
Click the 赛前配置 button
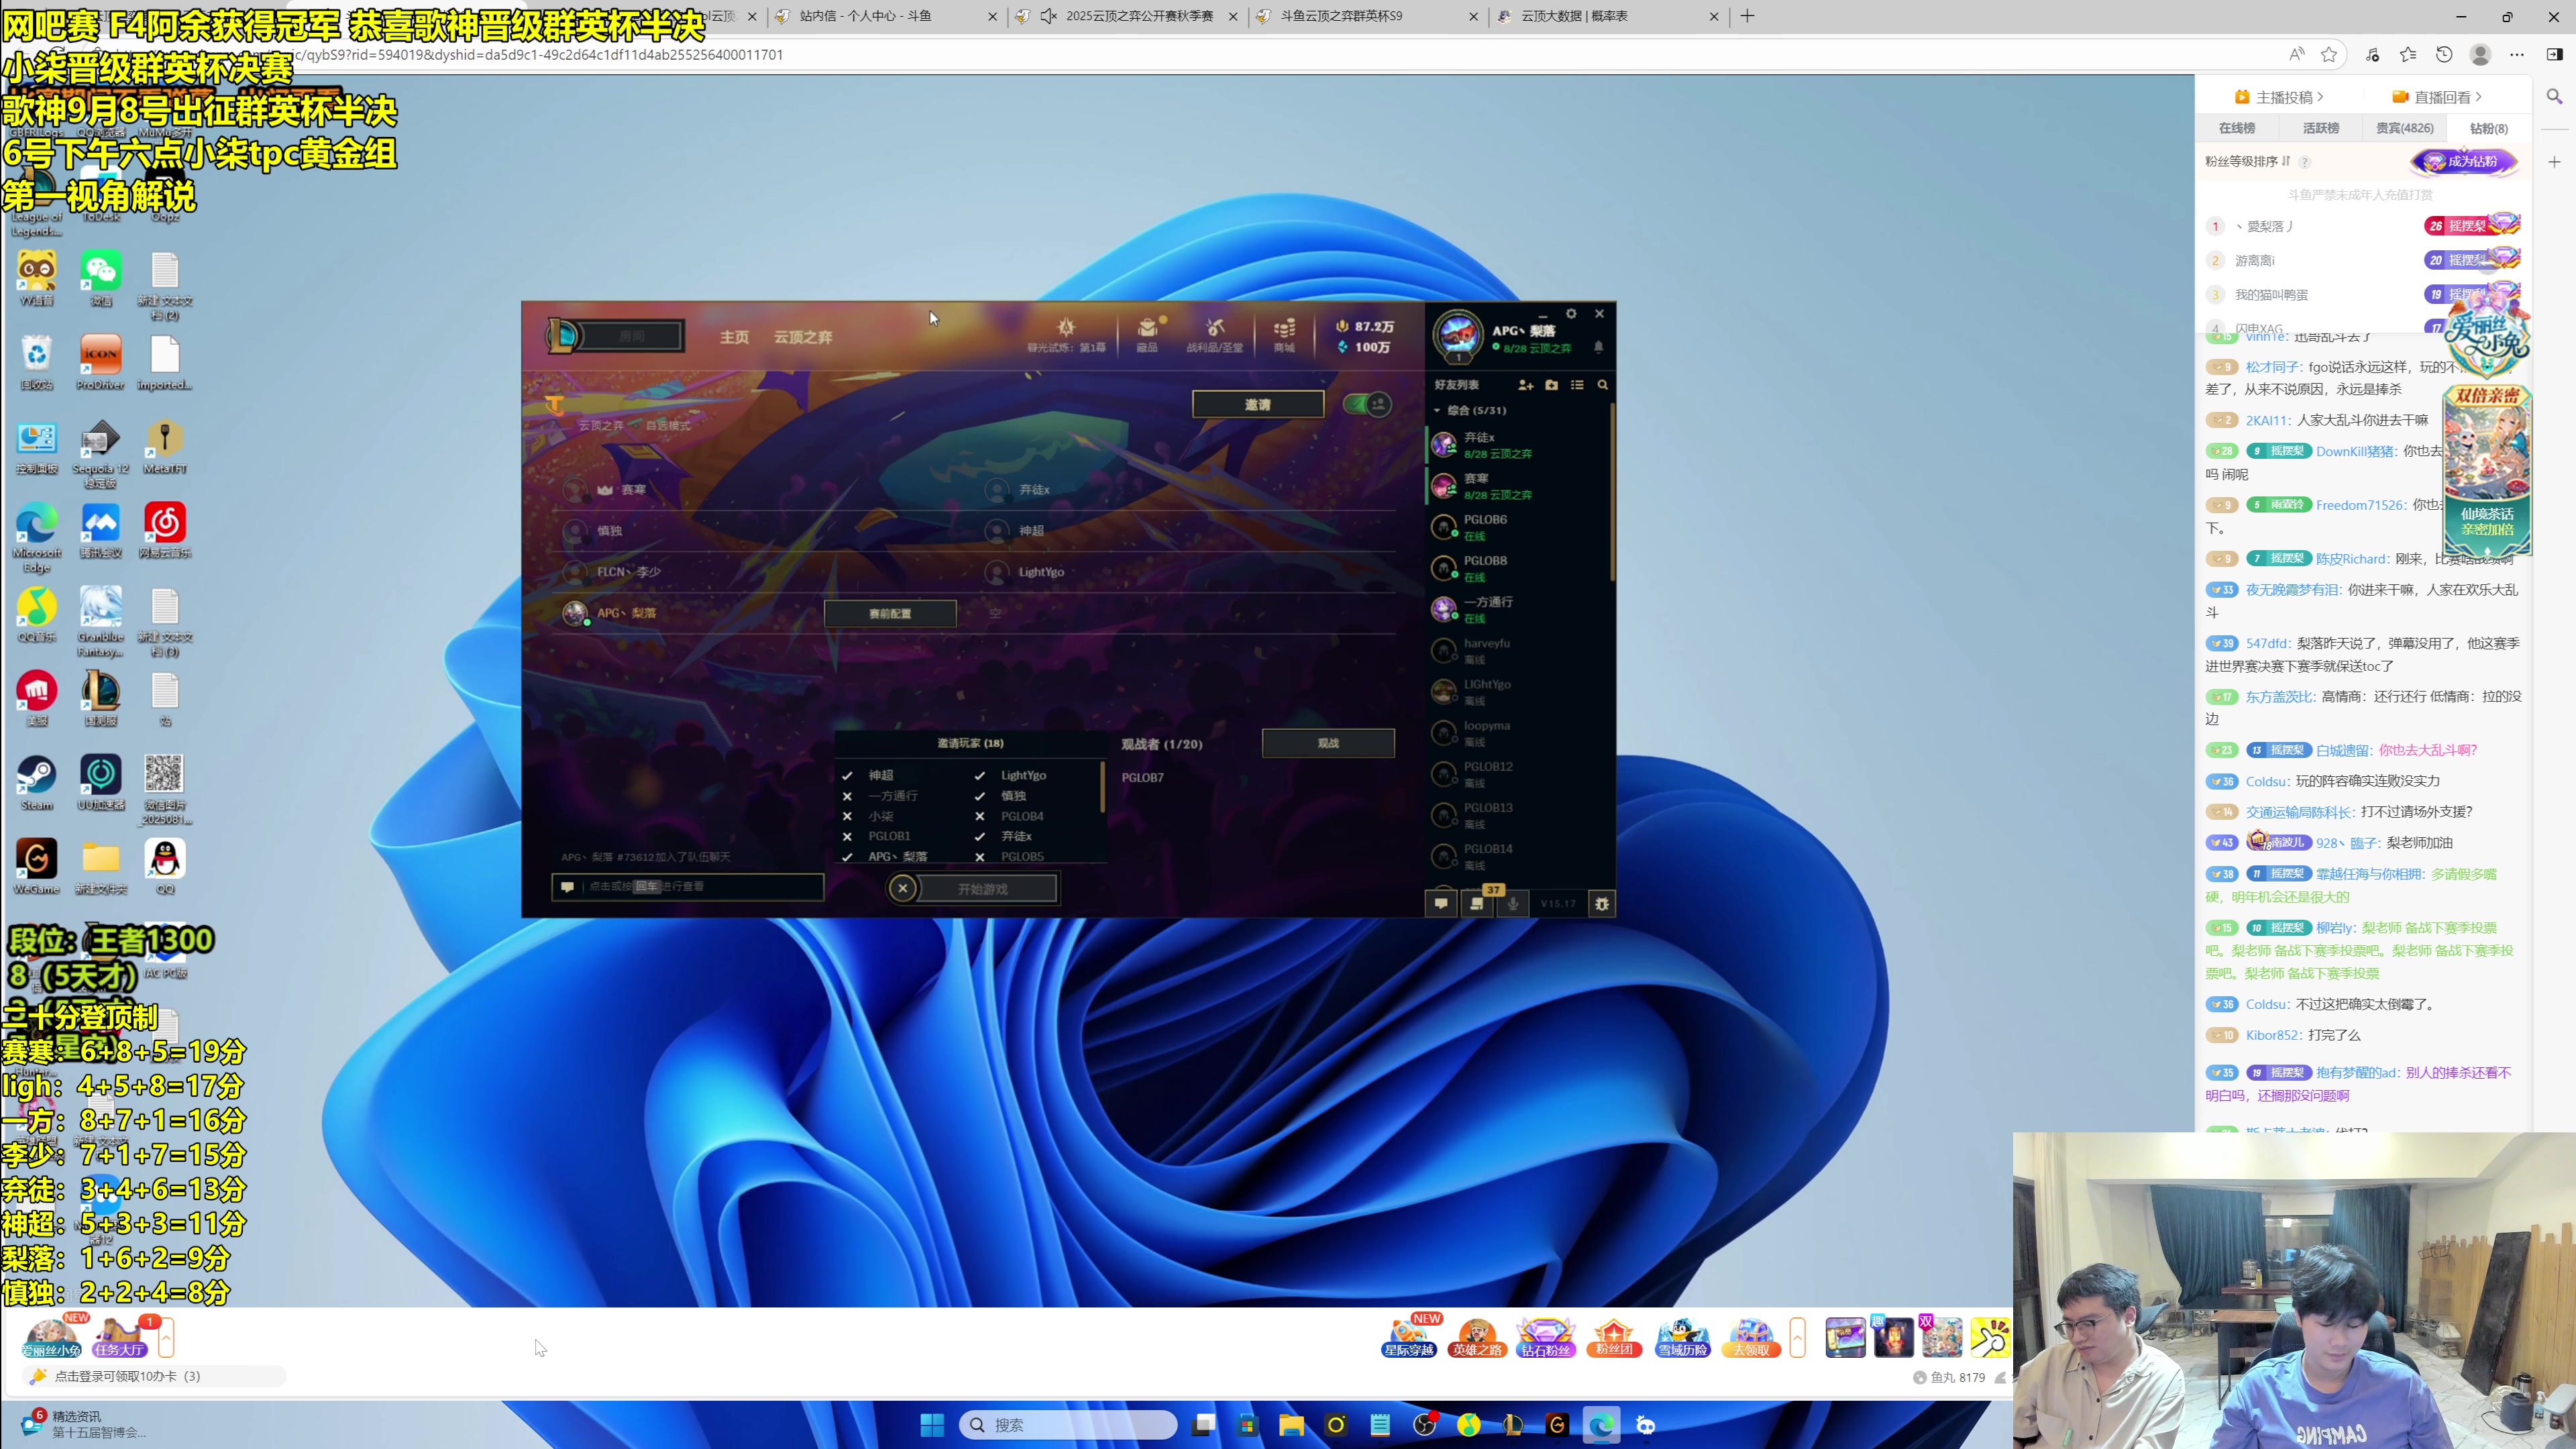(x=890, y=613)
